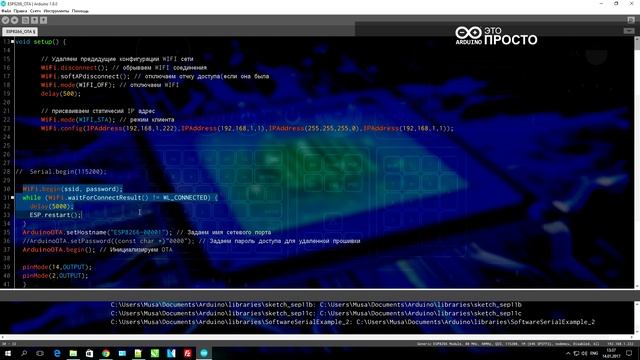Image resolution: width=640 pixels, height=360 pixels.
Task: Open the FileZilla taskbar icon
Action: [187, 353]
